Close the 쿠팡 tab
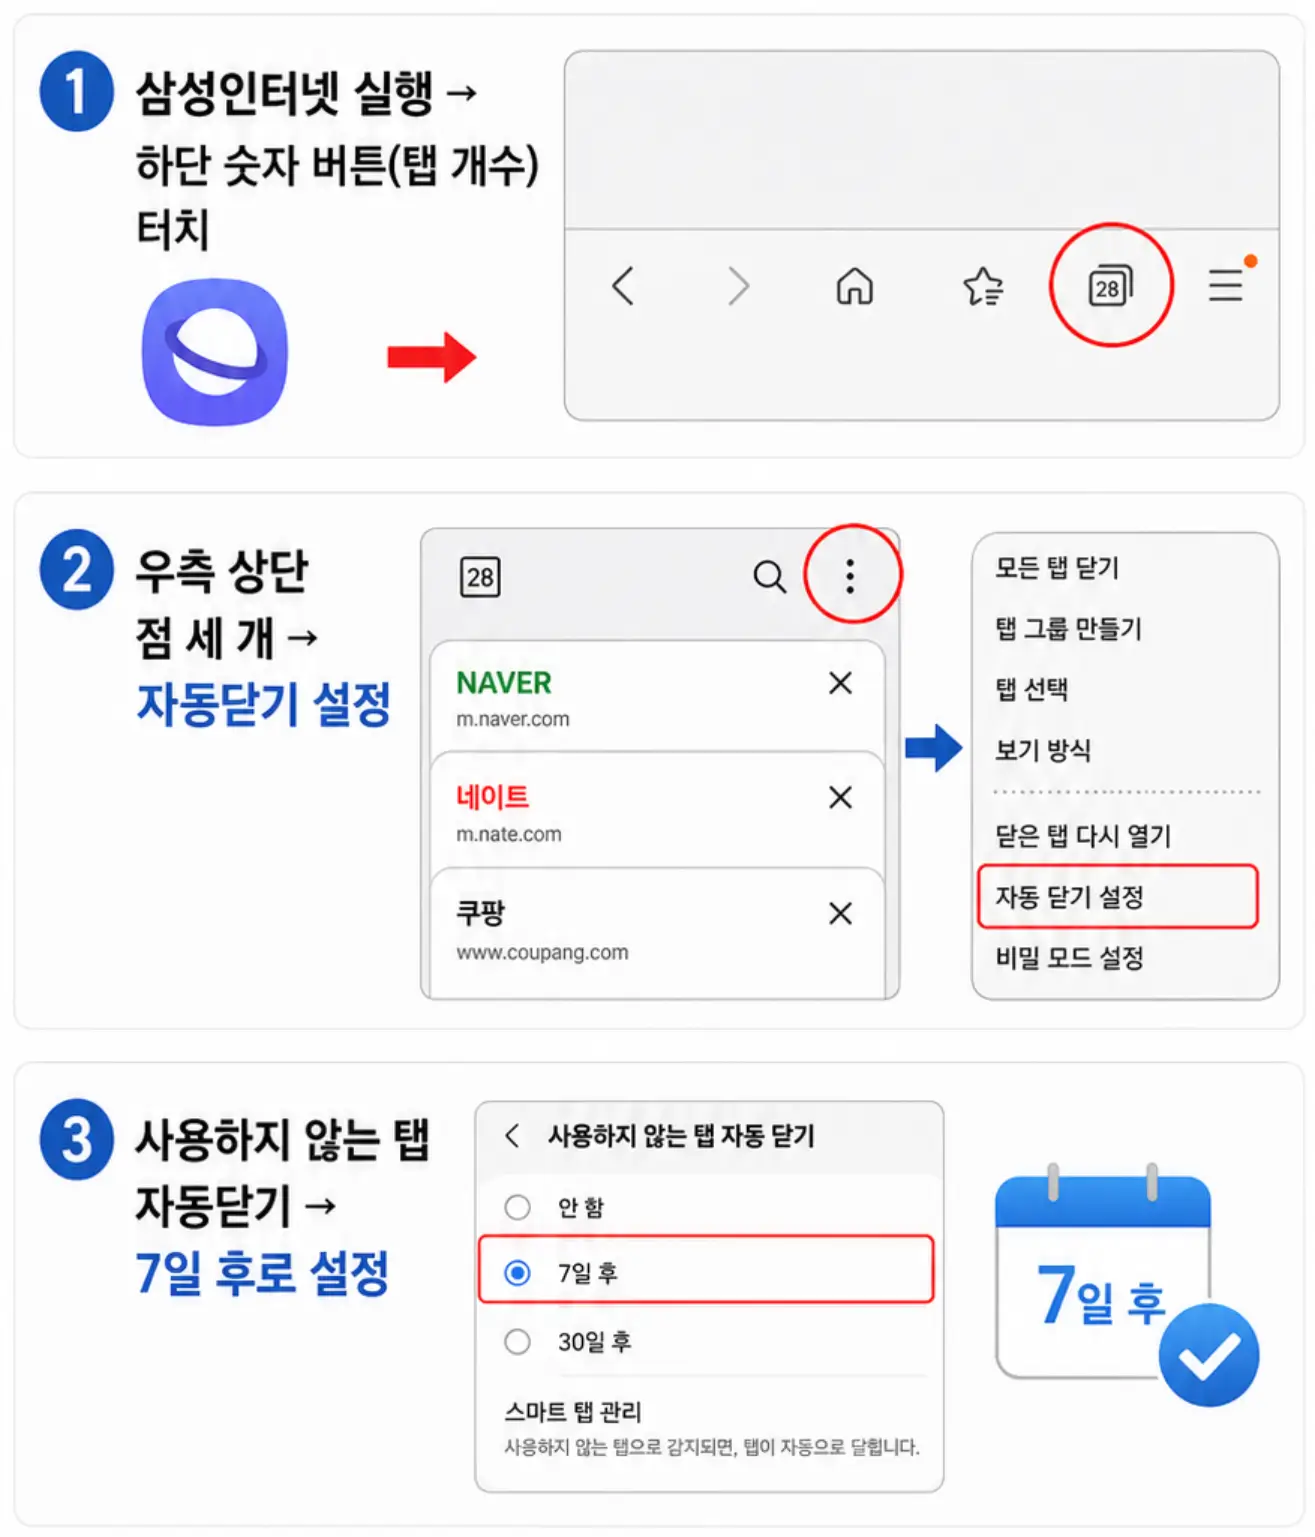 (840, 913)
